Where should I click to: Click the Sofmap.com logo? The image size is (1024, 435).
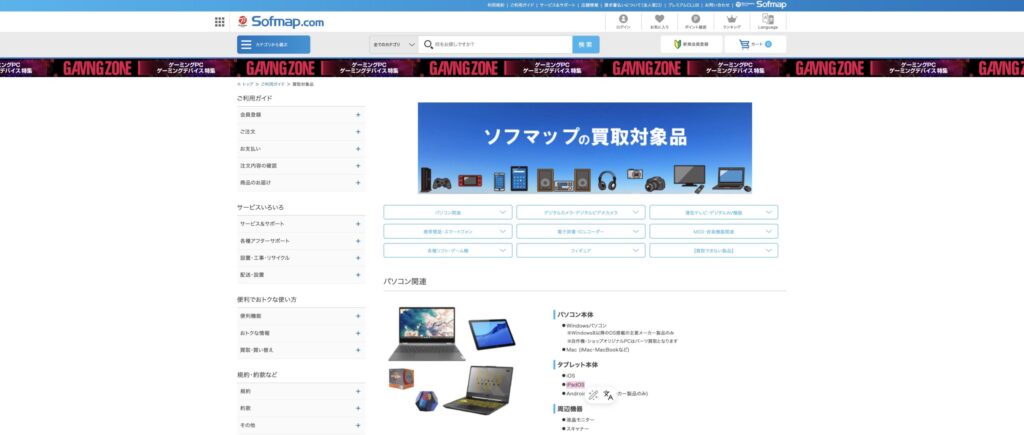coord(282,22)
